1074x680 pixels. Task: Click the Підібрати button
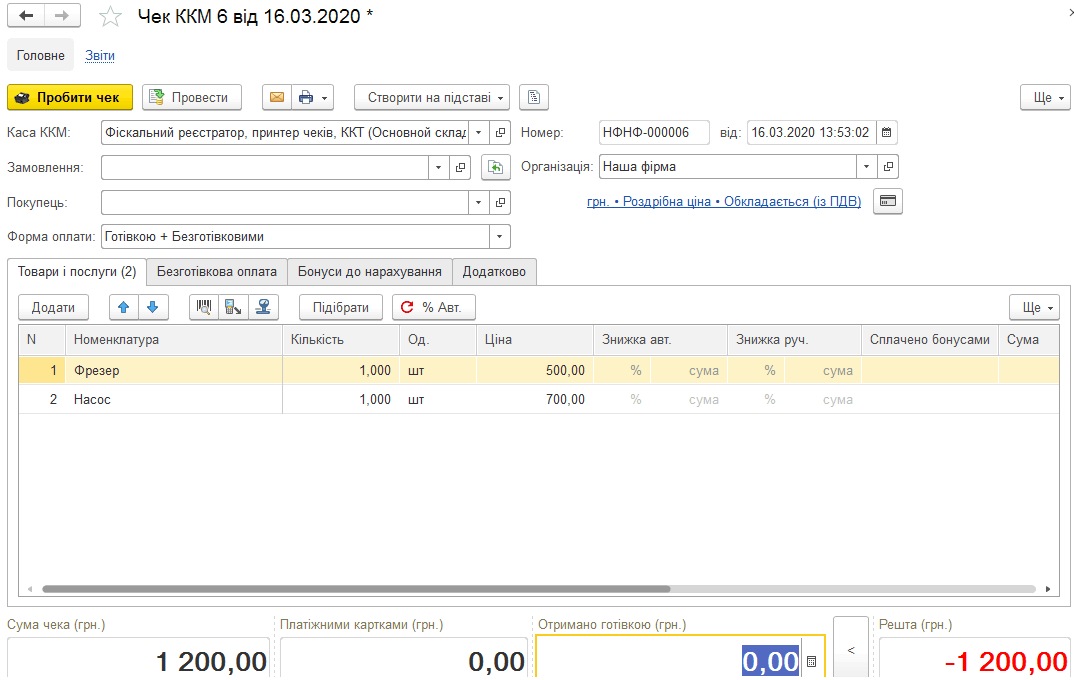pos(340,307)
